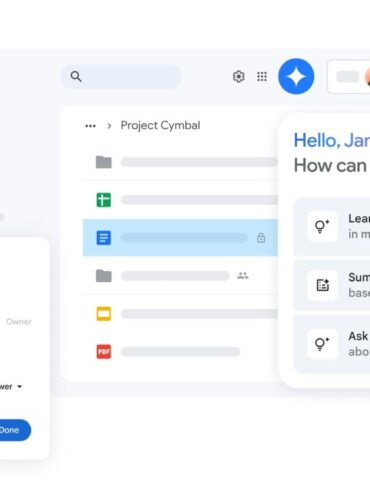Image resolution: width=370 pixels, height=490 pixels.
Task: Choose the Summarize suggestion card
Action: pyautogui.click(x=332, y=285)
